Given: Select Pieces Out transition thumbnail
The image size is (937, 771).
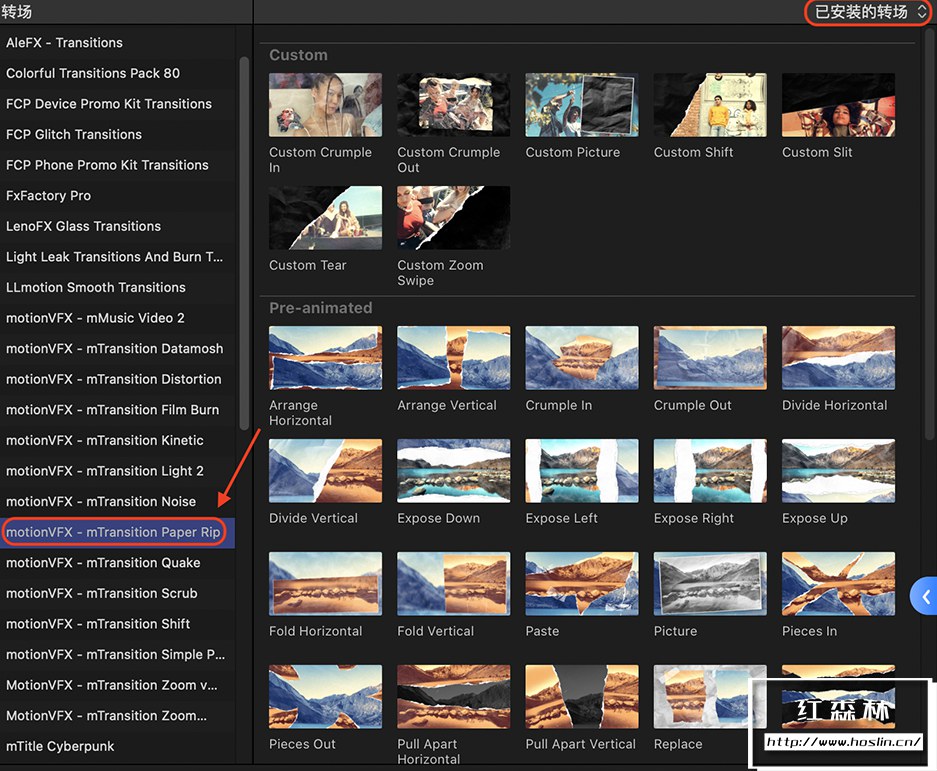Looking at the screenshot, I should [x=325, y=696].
